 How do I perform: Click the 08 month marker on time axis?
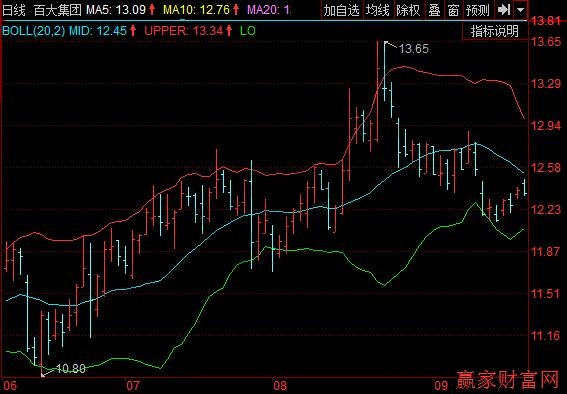[280, 386]
